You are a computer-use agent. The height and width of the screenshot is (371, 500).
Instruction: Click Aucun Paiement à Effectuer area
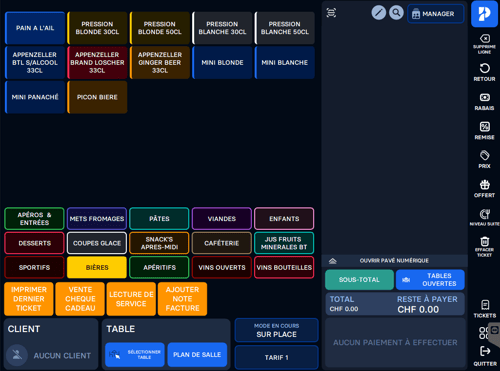pyautogui.click(x=395, y=343)
